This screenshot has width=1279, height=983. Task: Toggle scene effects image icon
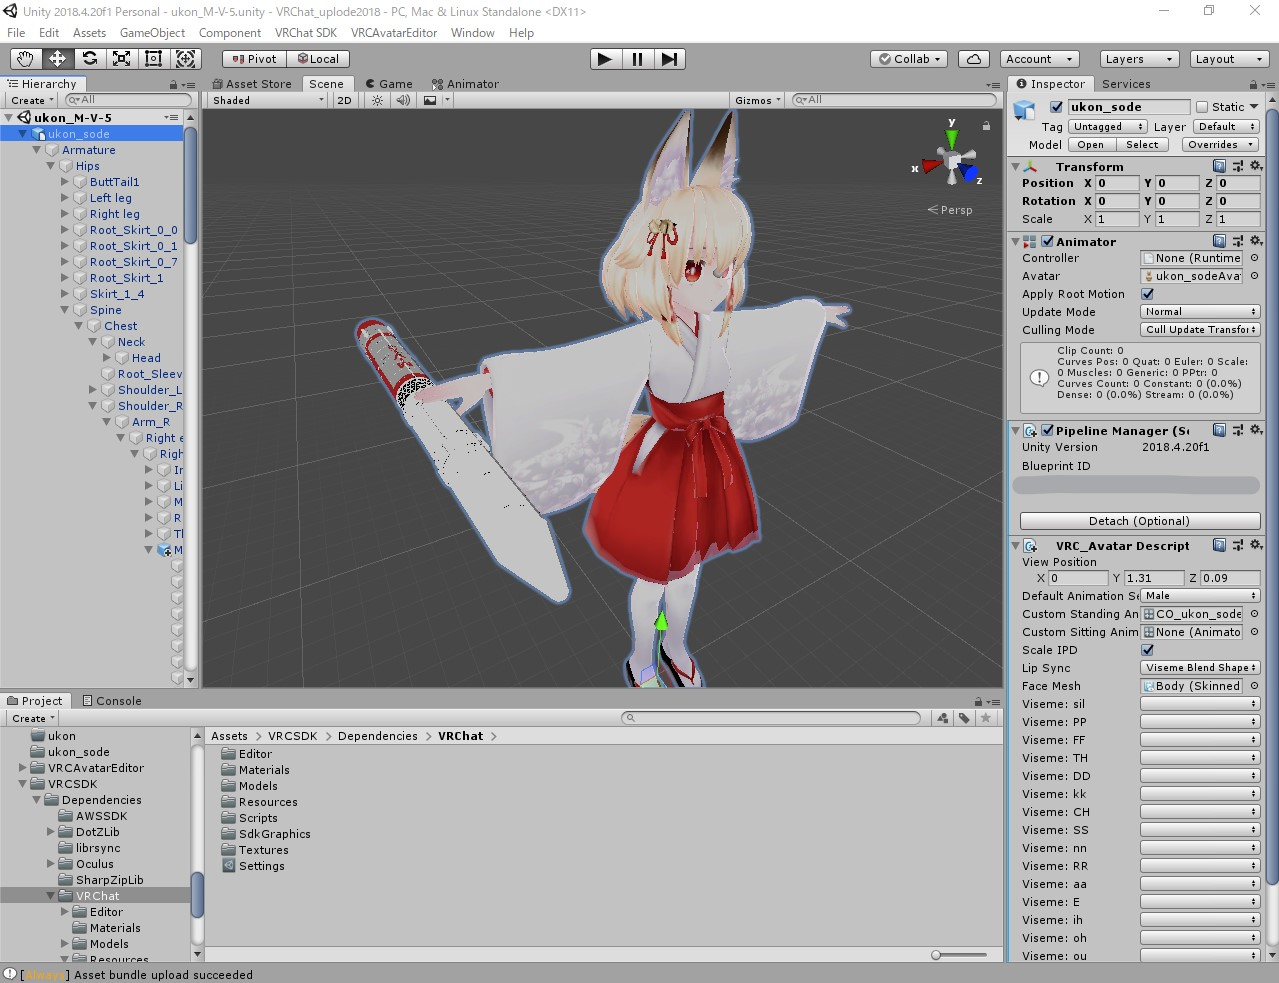tap(430, 100)
